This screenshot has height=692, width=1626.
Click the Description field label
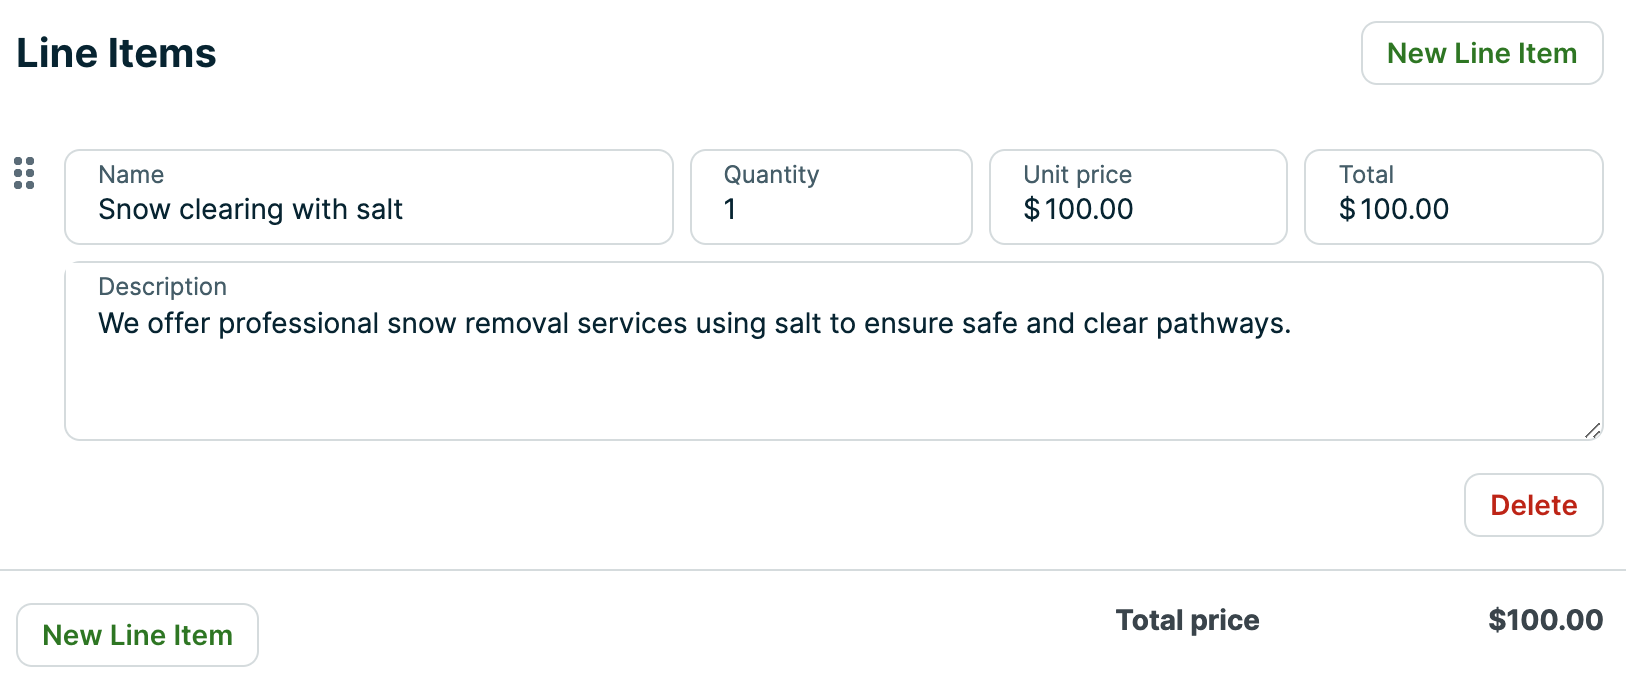(162, 287)
